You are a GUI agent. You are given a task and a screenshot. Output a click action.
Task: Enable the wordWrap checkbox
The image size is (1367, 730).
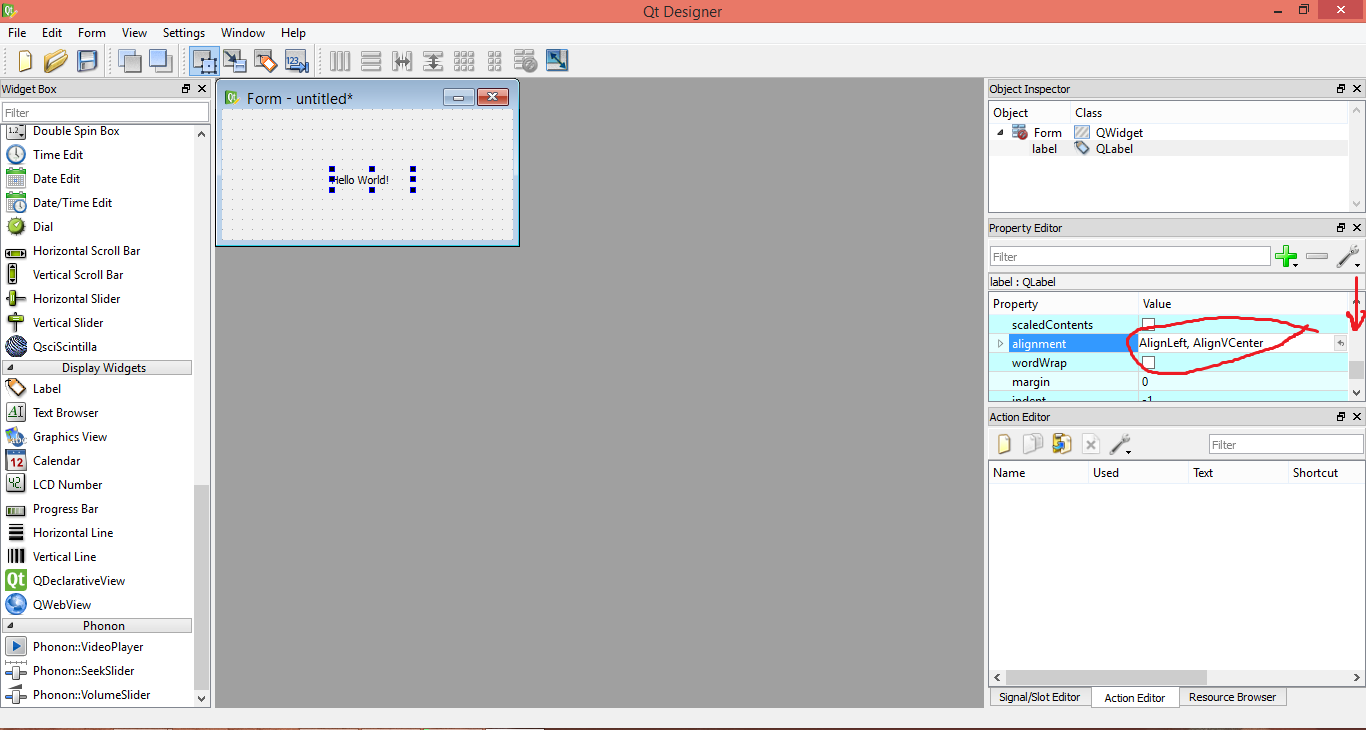pyautogui.click(x=1148, y=362)
